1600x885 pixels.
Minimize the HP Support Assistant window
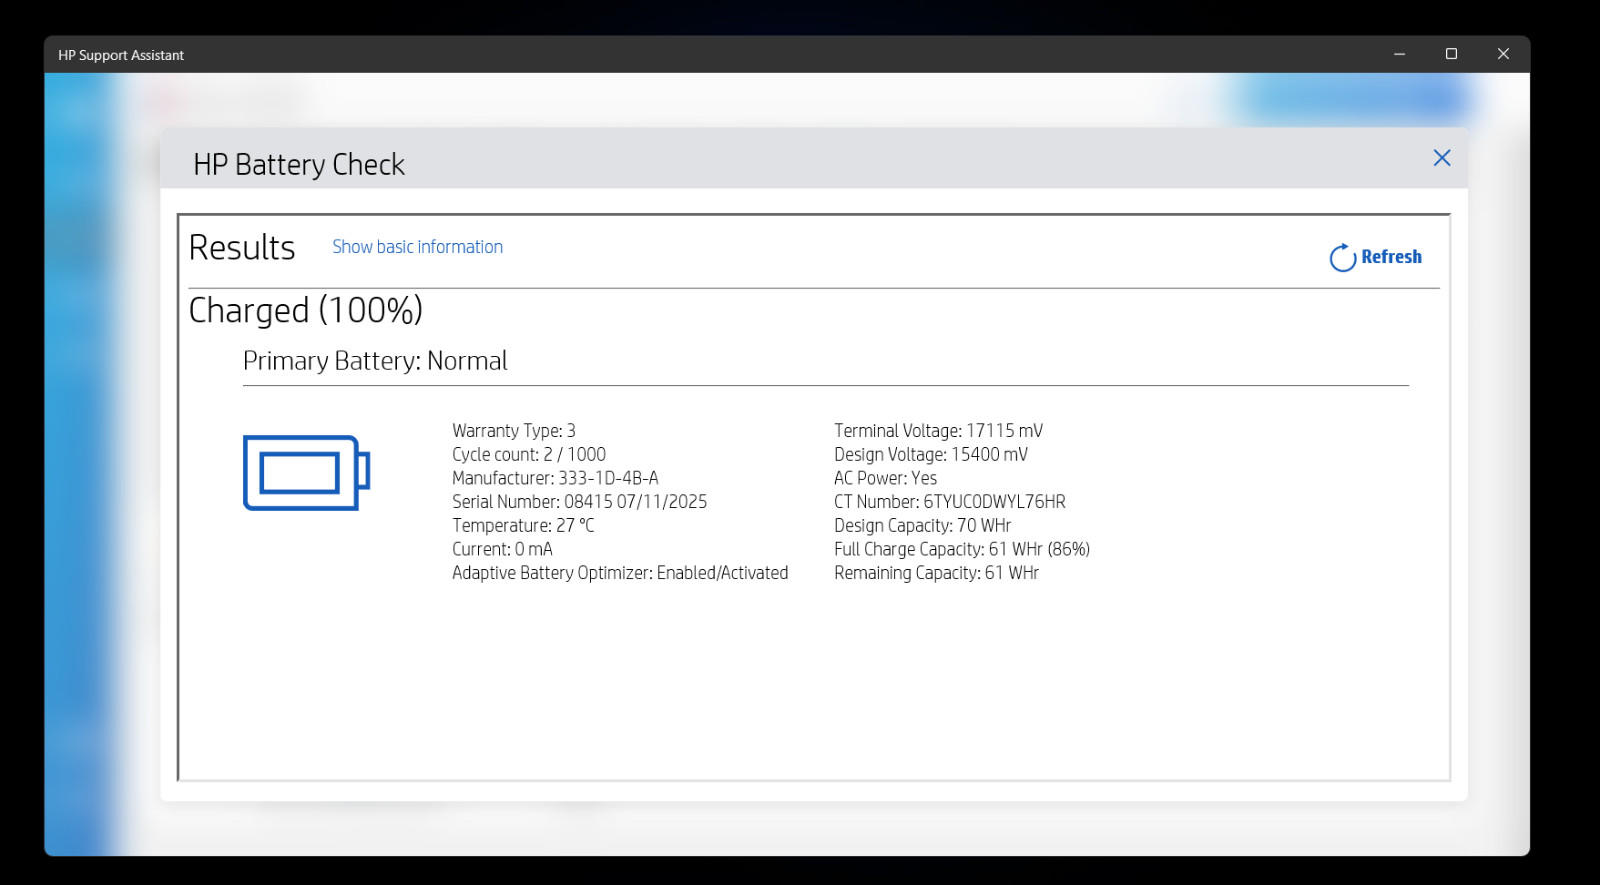(x=1399, y=54)
